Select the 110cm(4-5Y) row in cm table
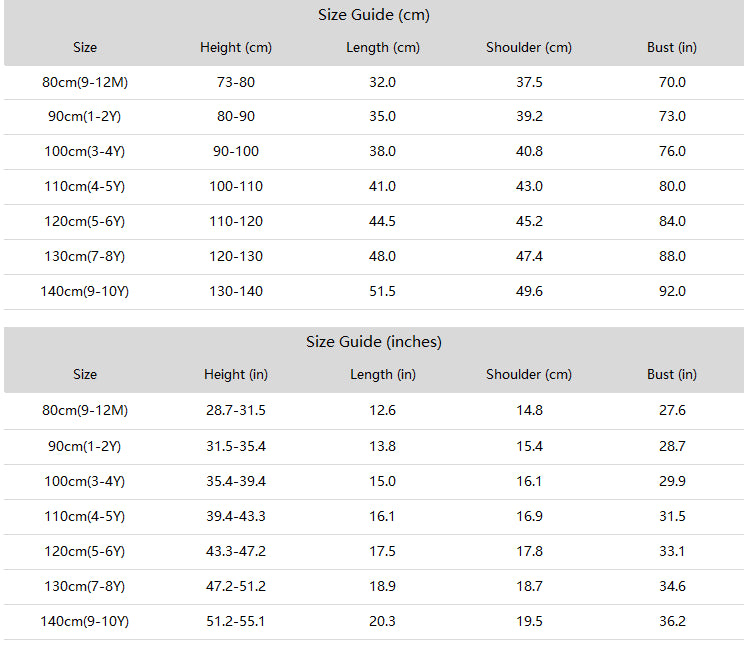The width and height of the screenshot is (748, 646). [374, 187]
